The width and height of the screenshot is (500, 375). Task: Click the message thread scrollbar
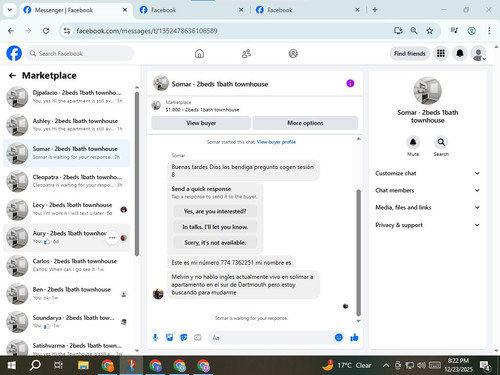click(359, 252)
